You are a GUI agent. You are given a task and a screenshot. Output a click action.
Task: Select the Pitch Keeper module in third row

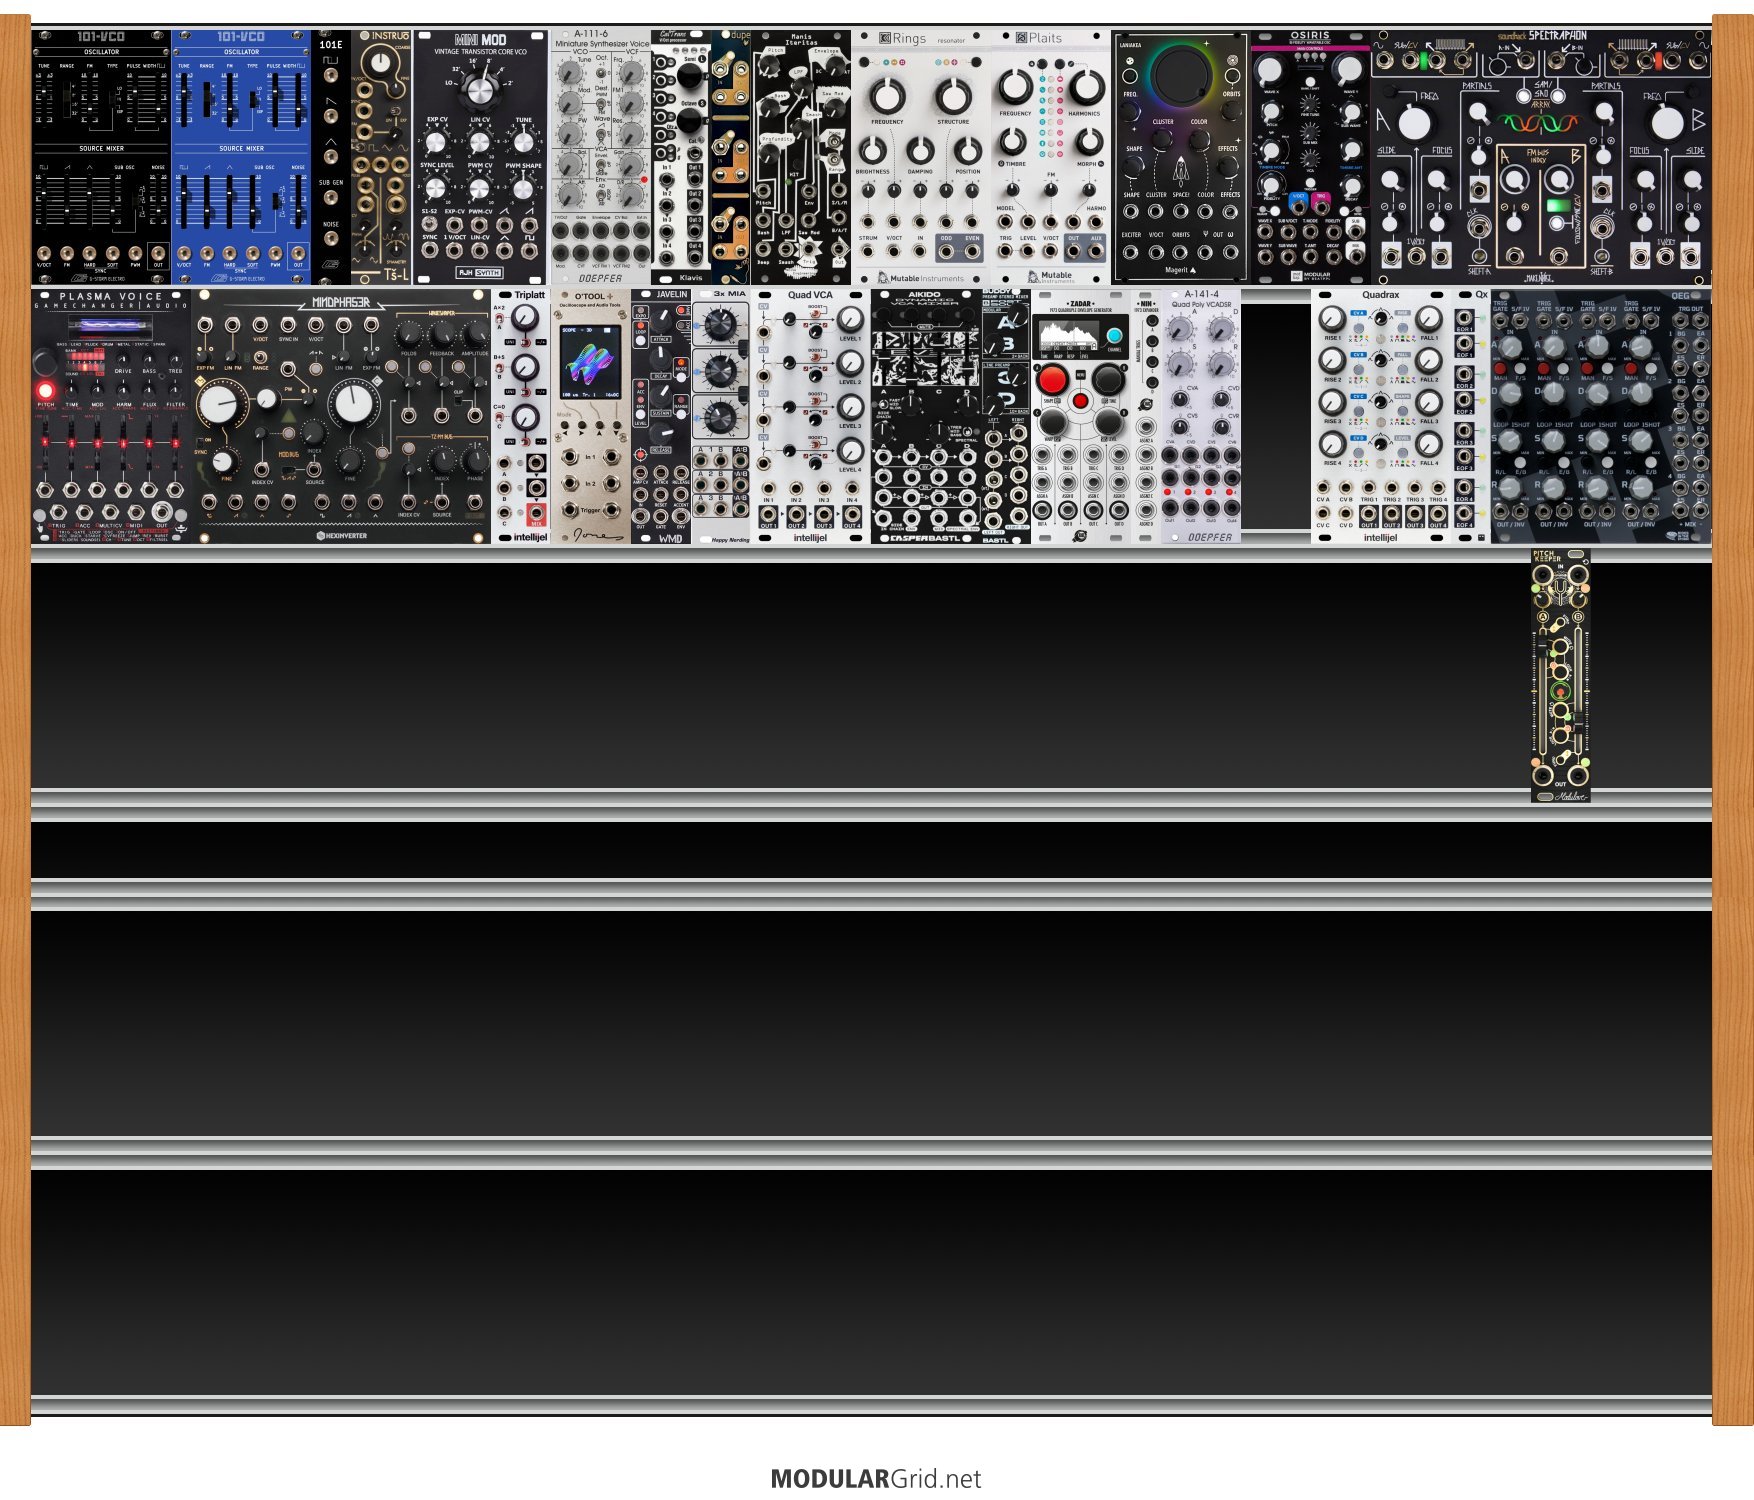(1561, 676)
